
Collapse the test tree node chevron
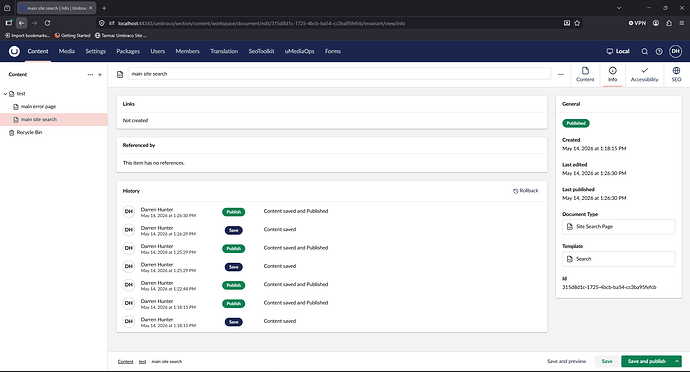click(5, 94)
